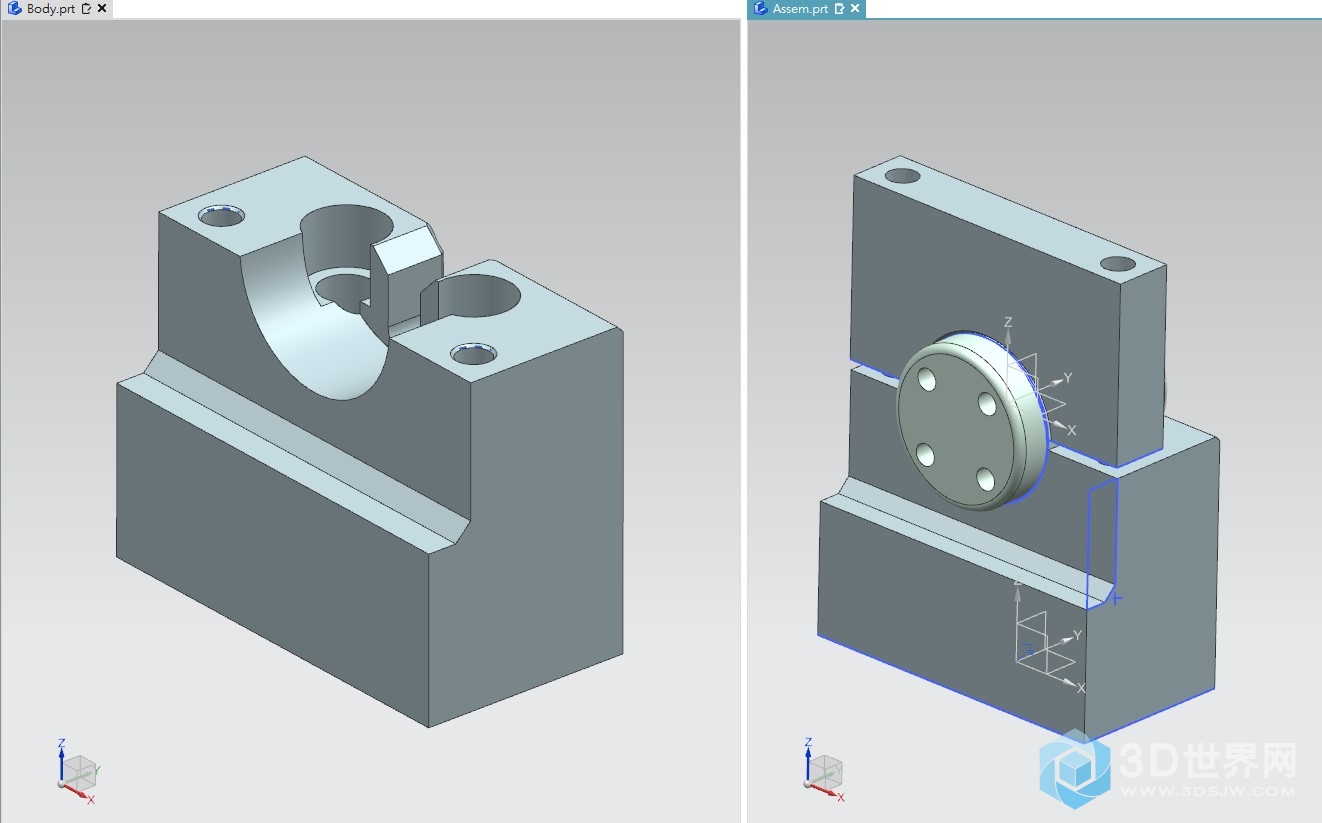Undock the Assem.prt window with its float icon
Image resolution: width=1322 pixels, height=823 pixels.
point(839,8)
